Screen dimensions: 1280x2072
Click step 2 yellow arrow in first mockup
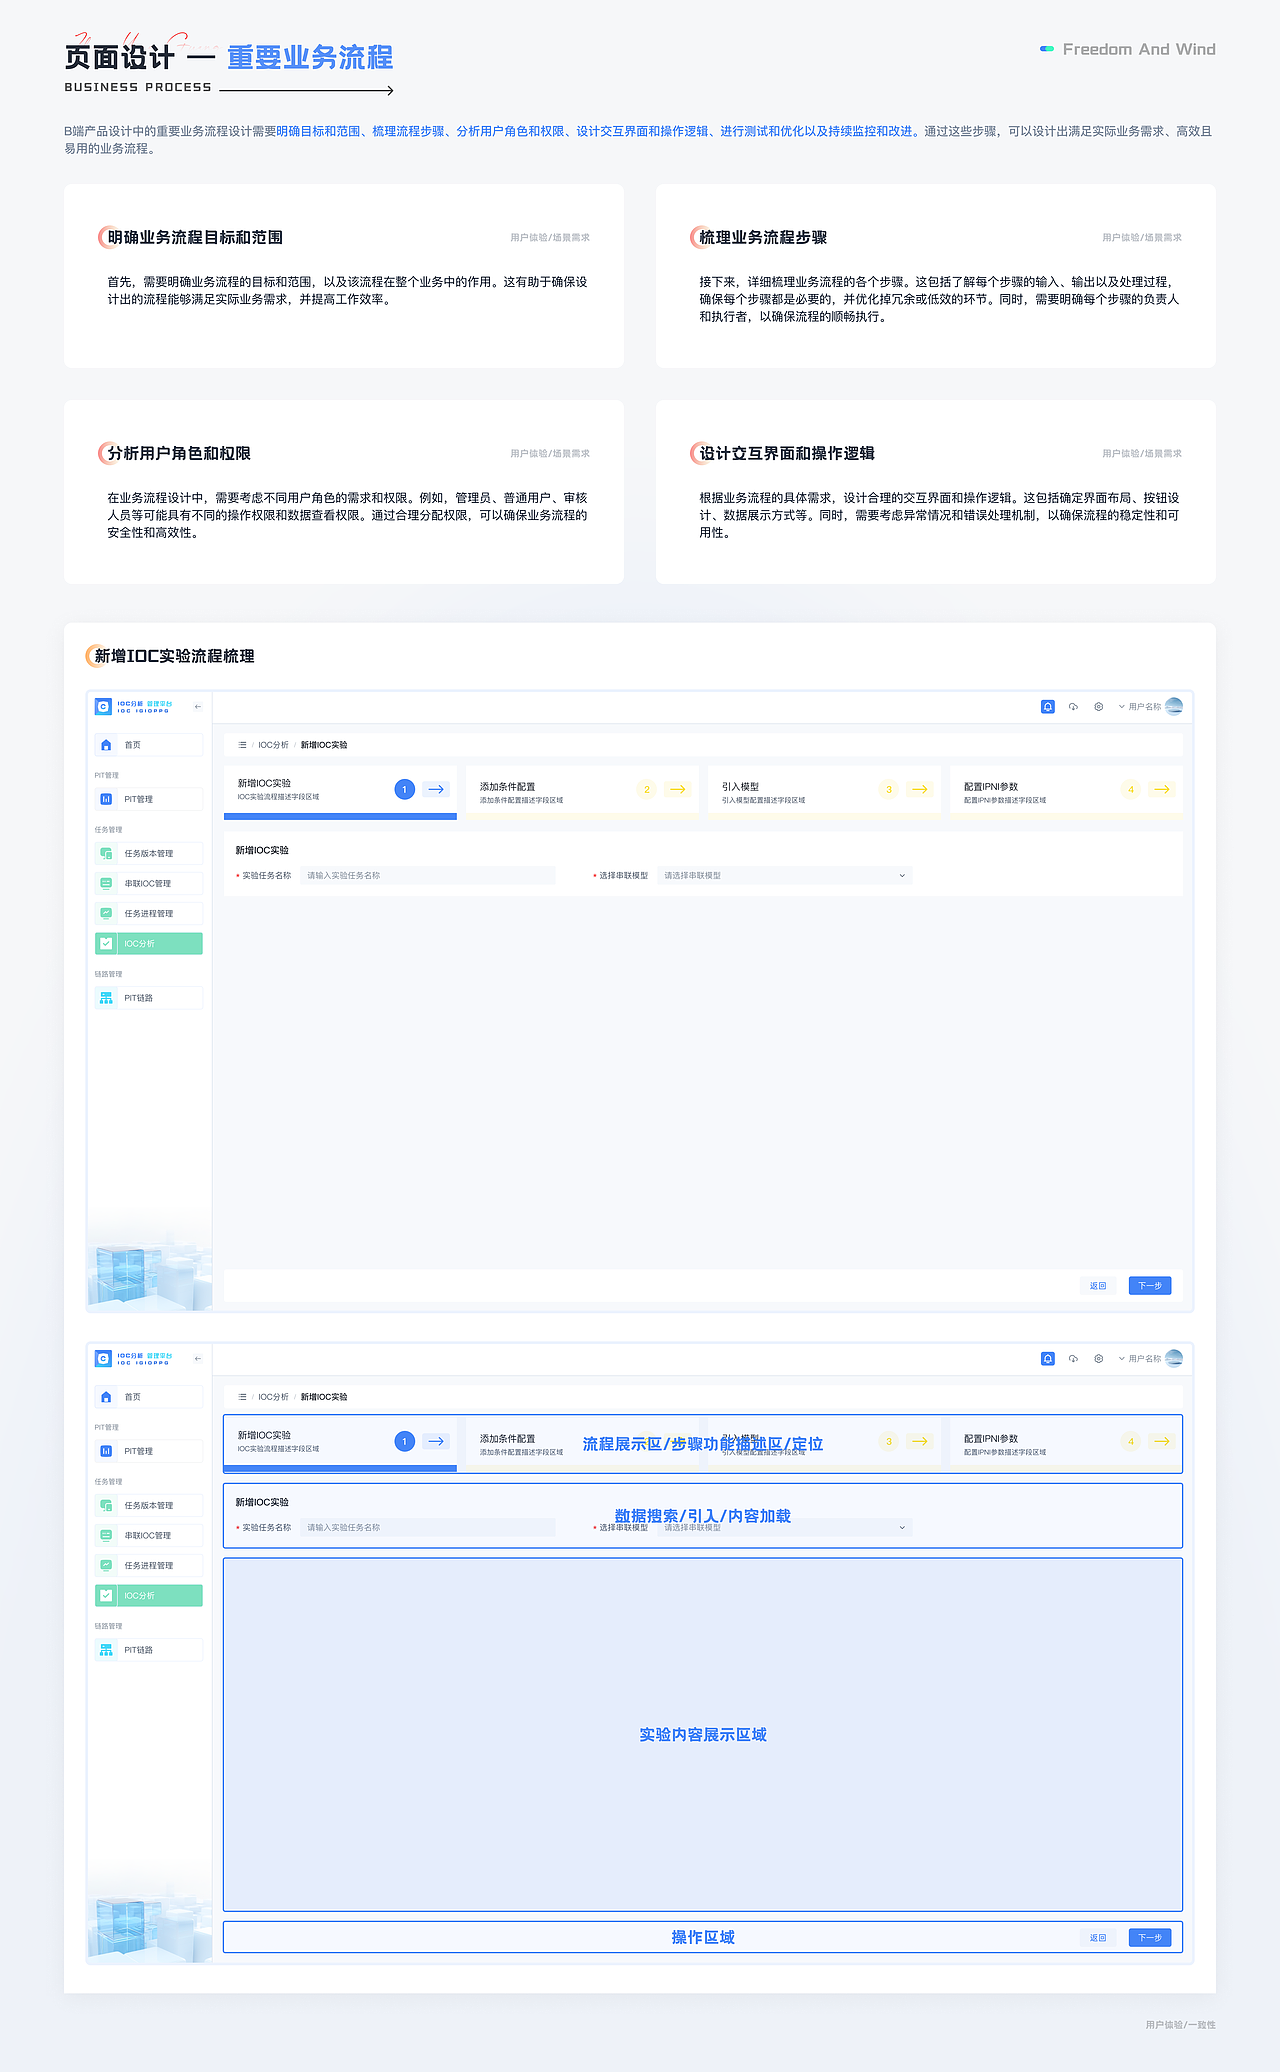(x=678, y=790)
